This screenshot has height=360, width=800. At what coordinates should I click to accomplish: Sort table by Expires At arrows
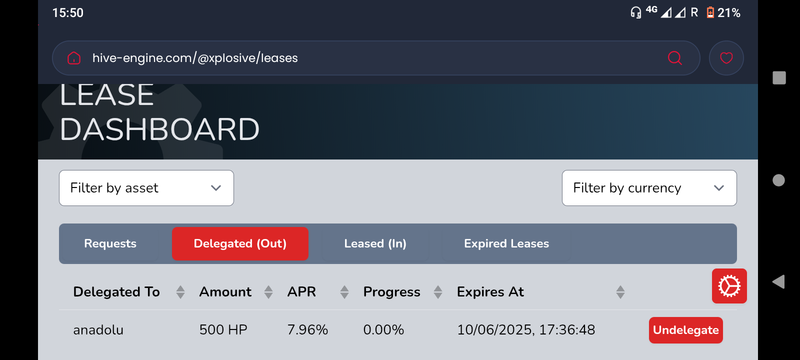pyautogui.click(x=620, y=292)
